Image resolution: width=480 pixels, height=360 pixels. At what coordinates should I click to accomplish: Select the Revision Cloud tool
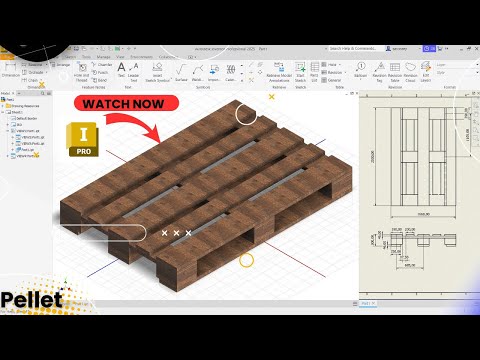410,72
